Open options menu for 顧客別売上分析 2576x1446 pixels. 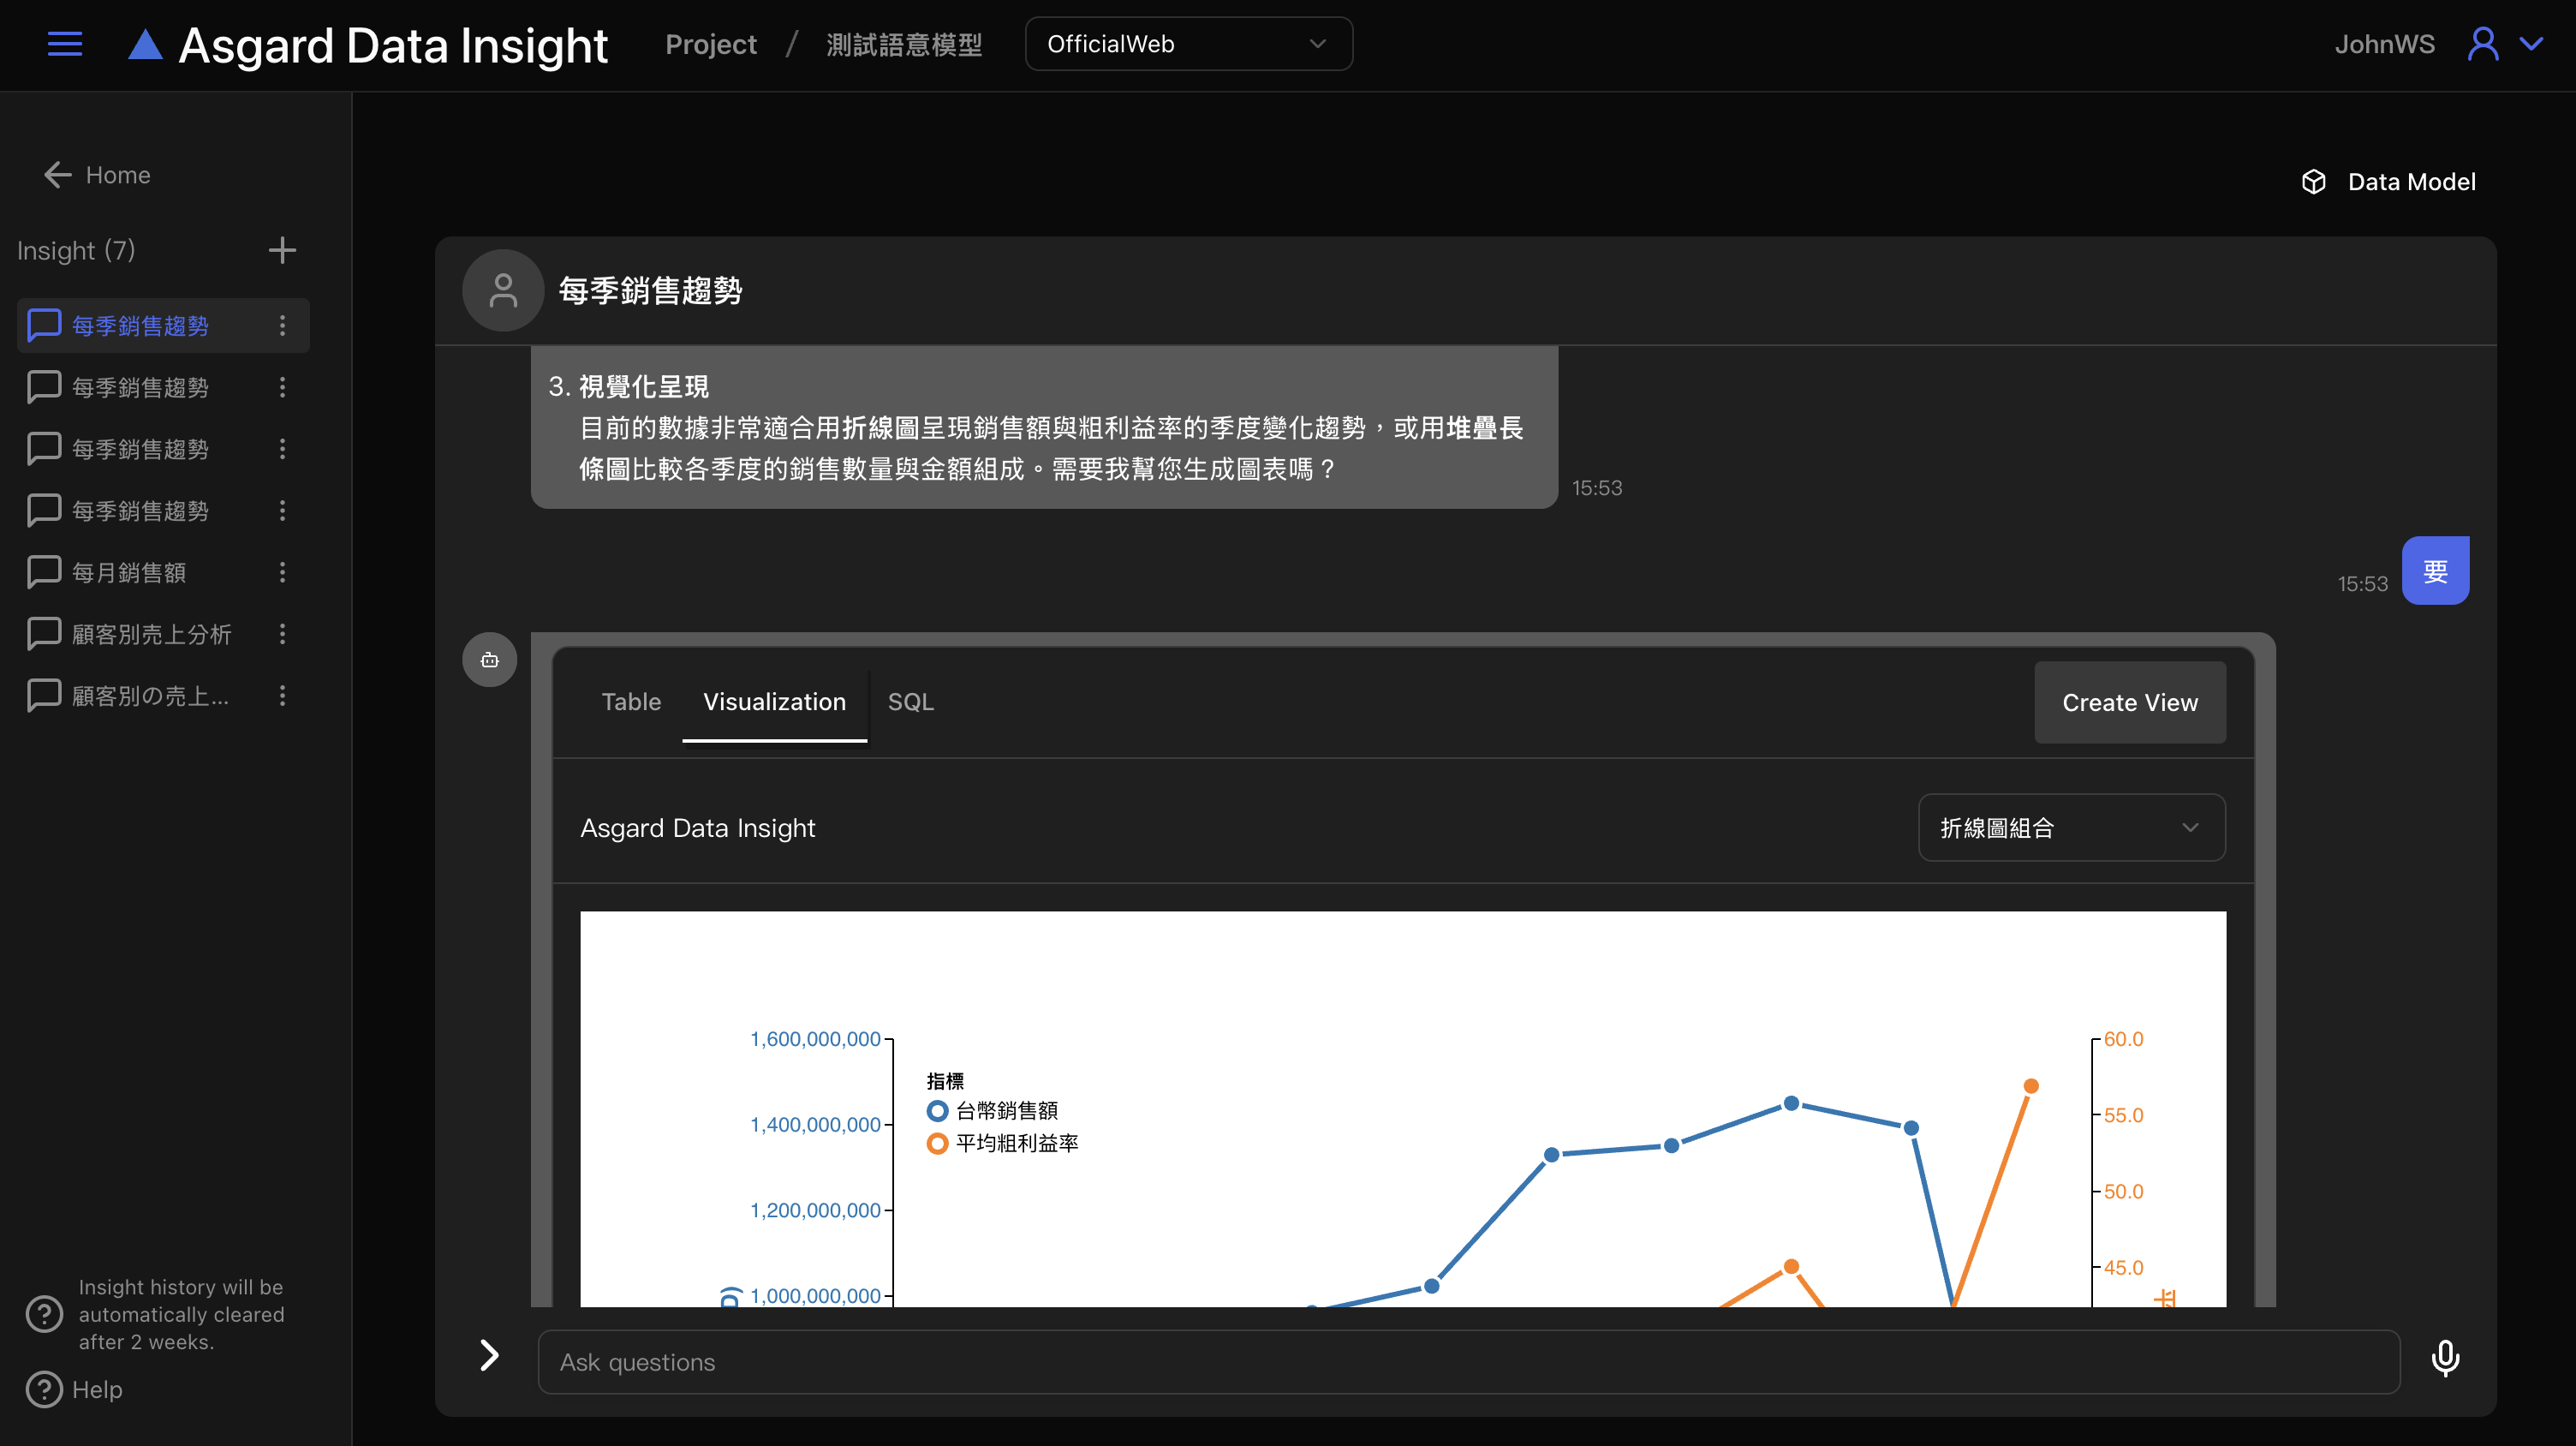tap(282, 634)
